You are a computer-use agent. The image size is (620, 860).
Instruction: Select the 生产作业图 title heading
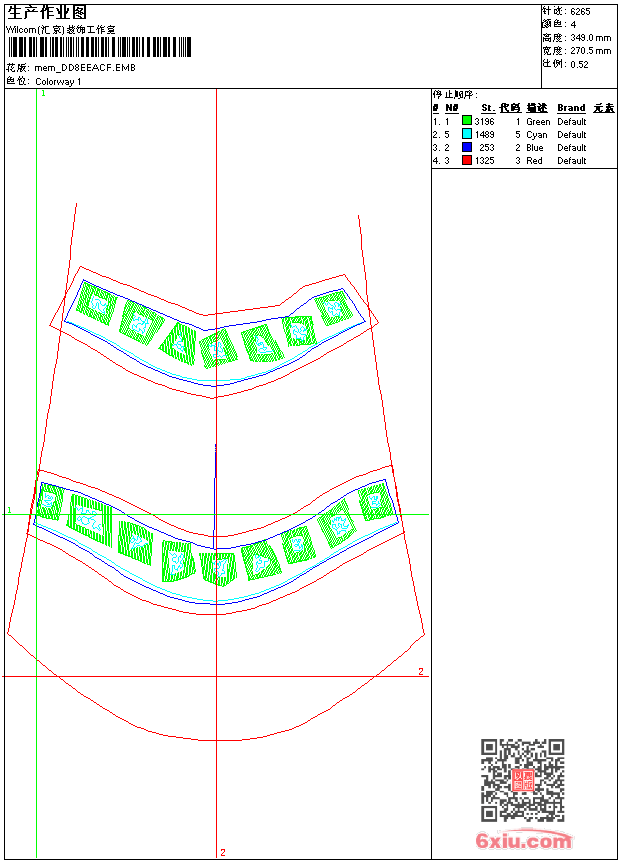point(47,13)
